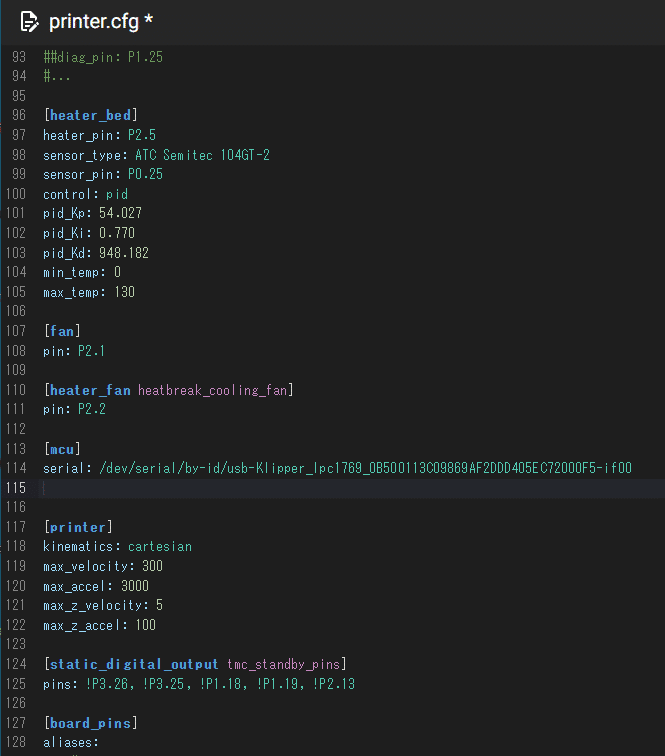Click line number 113 in gutter
The height and width of the screenshot is (756, 665).
16,449
